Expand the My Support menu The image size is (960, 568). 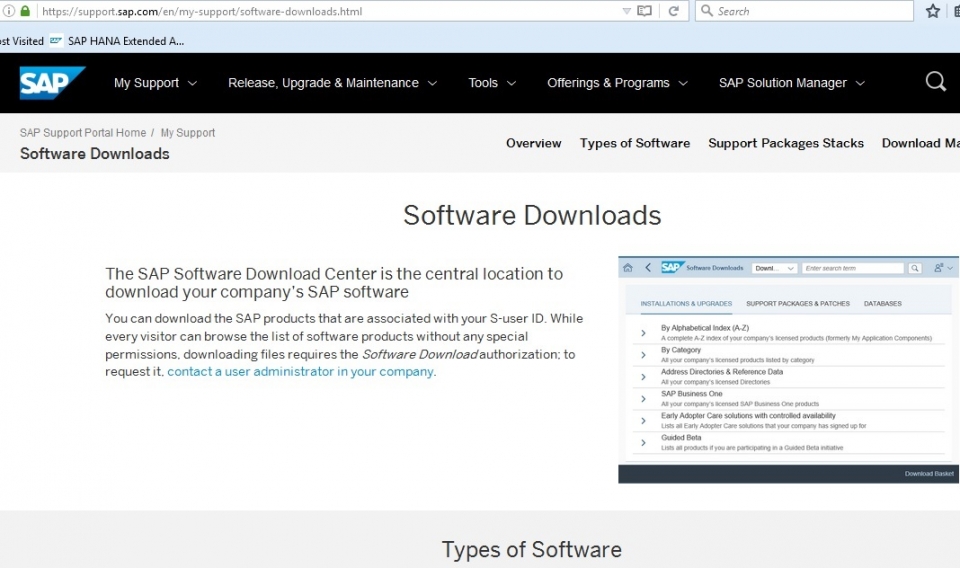point(155,83)
